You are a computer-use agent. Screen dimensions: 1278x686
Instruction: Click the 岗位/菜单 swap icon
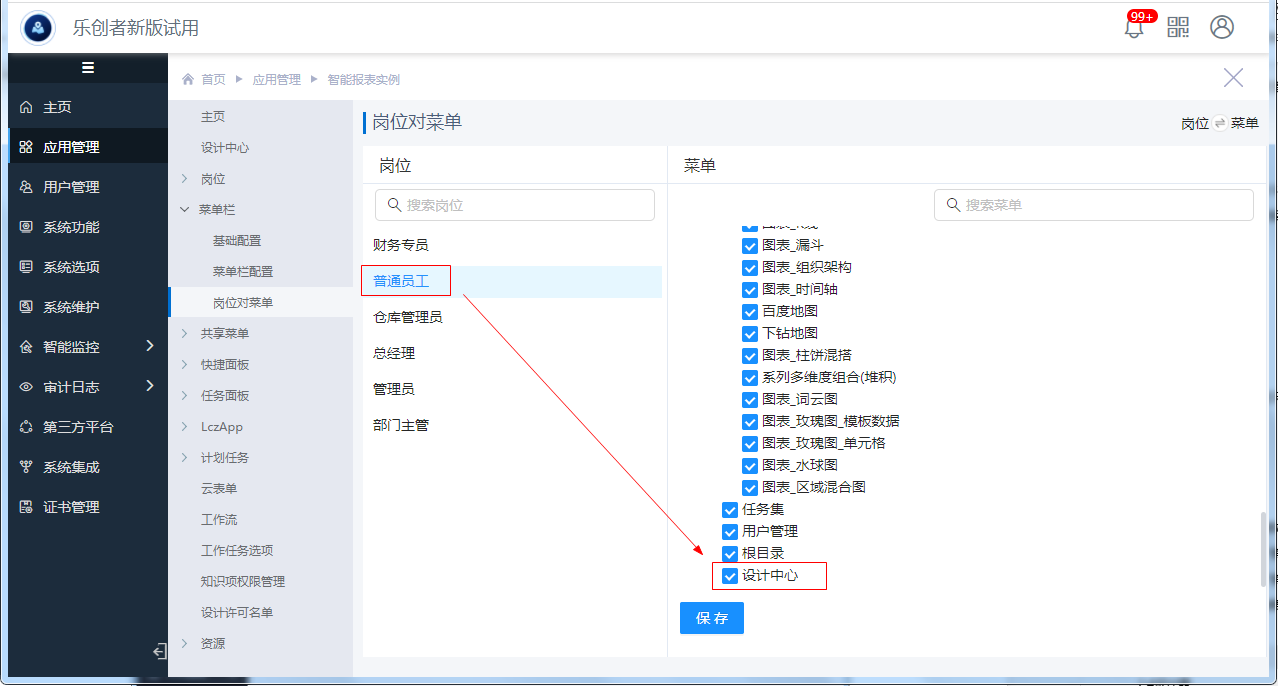(x=1220, y=123)
